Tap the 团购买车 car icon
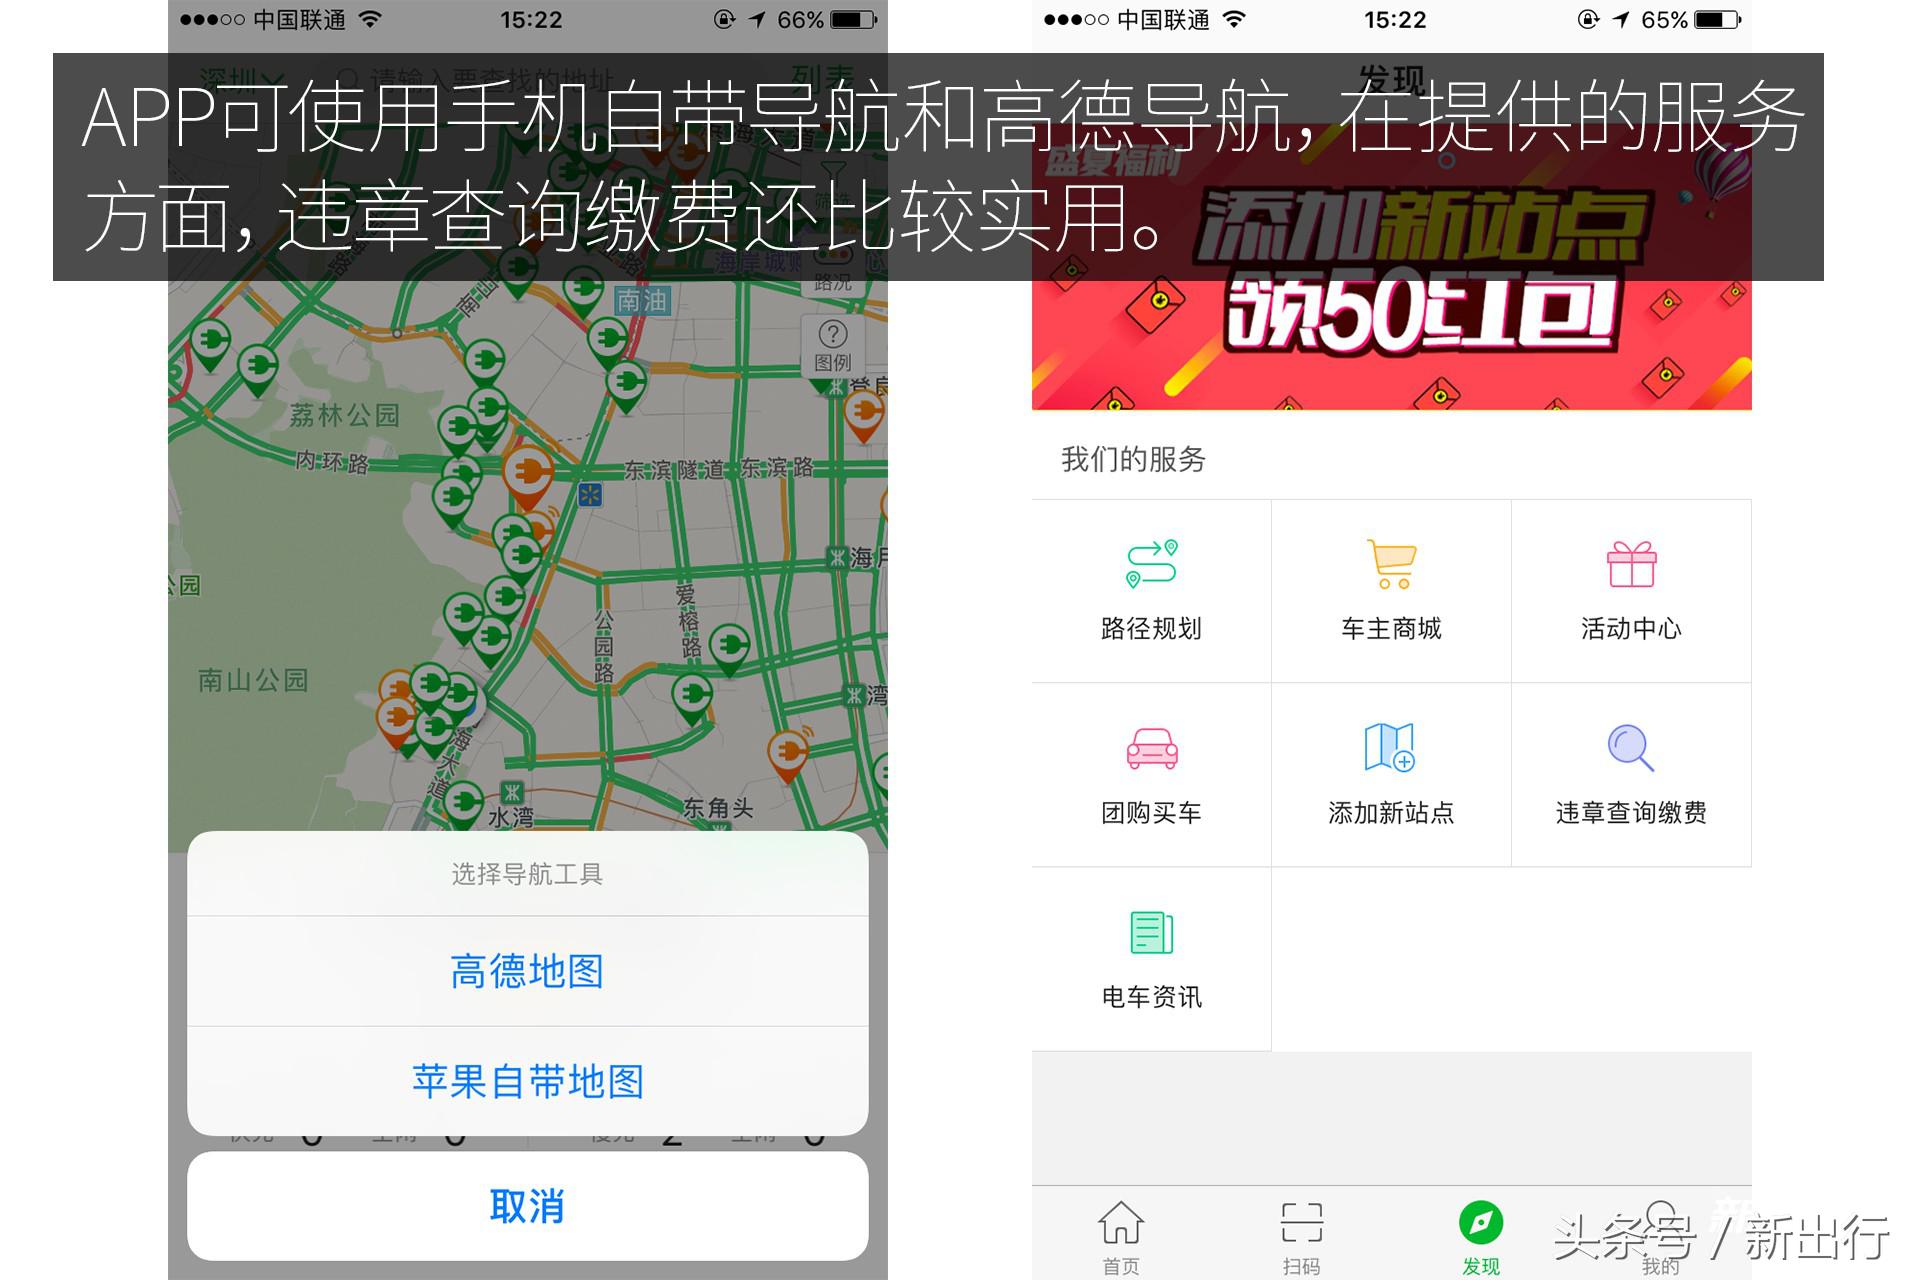Image resolution: width=1920 pixels, height=1280 pixels. [1151, 748]
